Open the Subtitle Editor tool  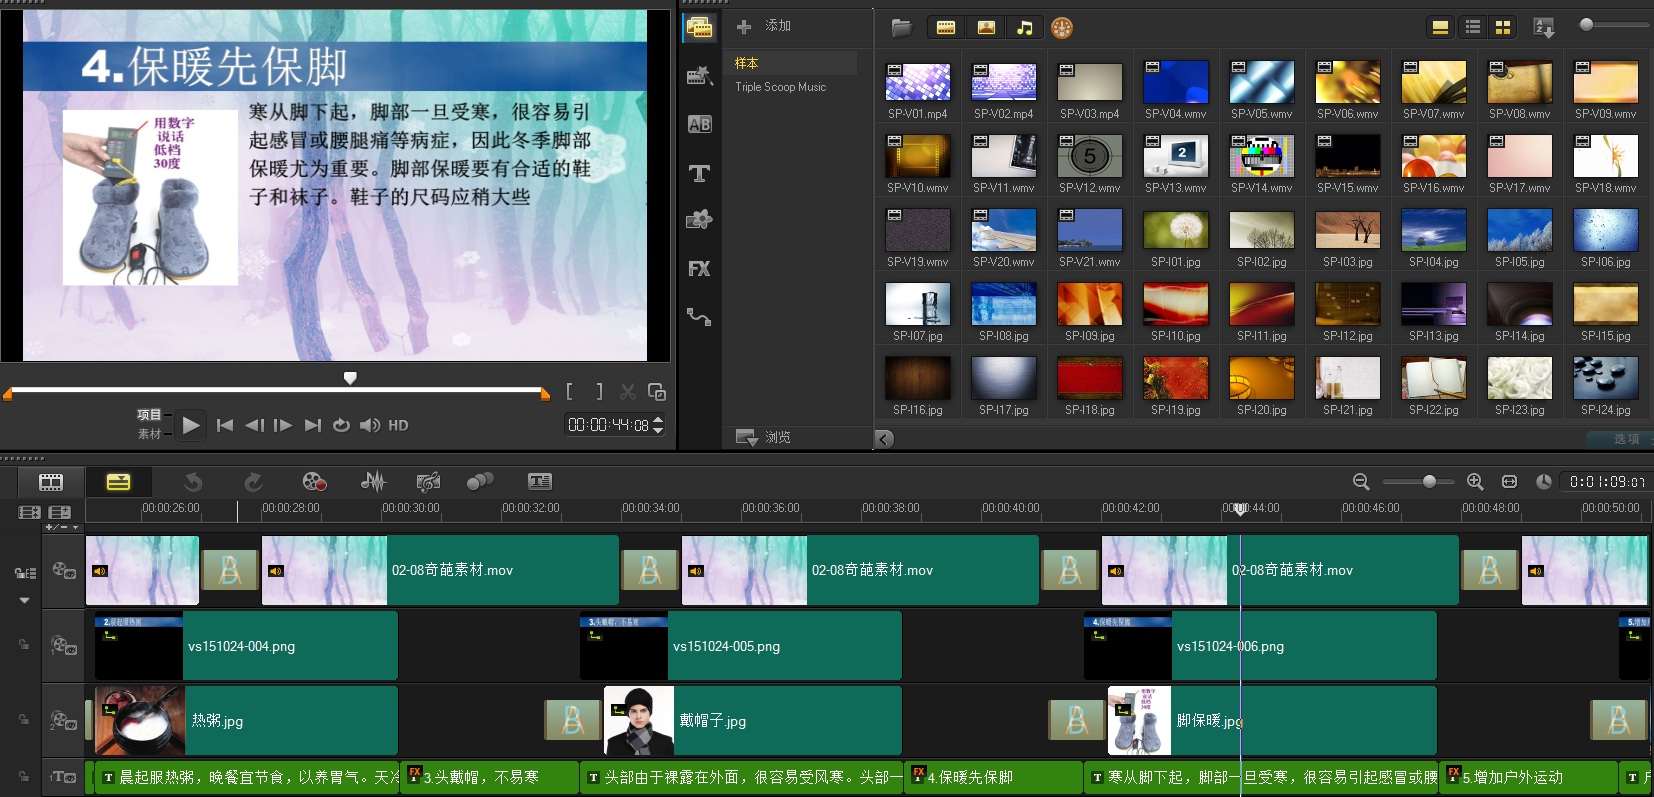[x=539, y=482]
